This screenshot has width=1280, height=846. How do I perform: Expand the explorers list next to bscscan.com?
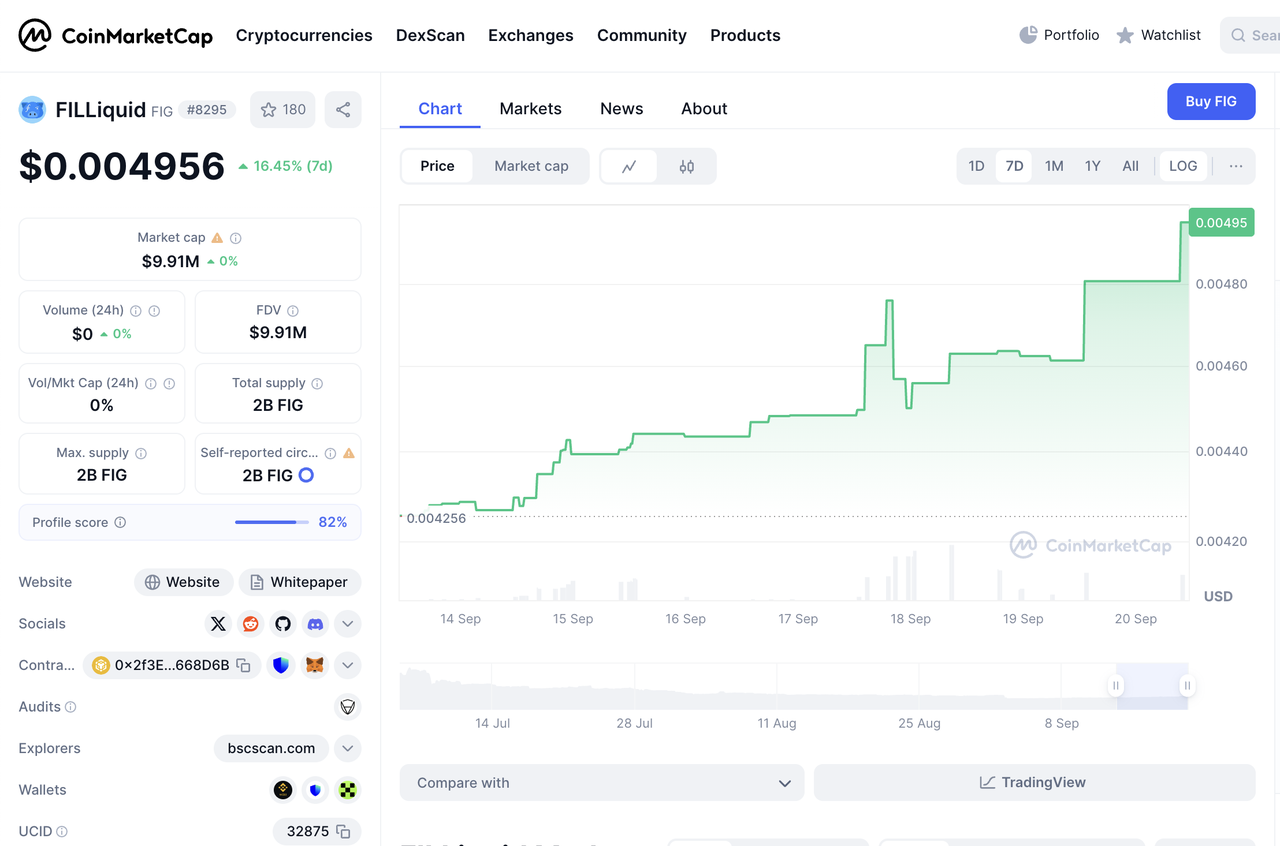point(347,748)
